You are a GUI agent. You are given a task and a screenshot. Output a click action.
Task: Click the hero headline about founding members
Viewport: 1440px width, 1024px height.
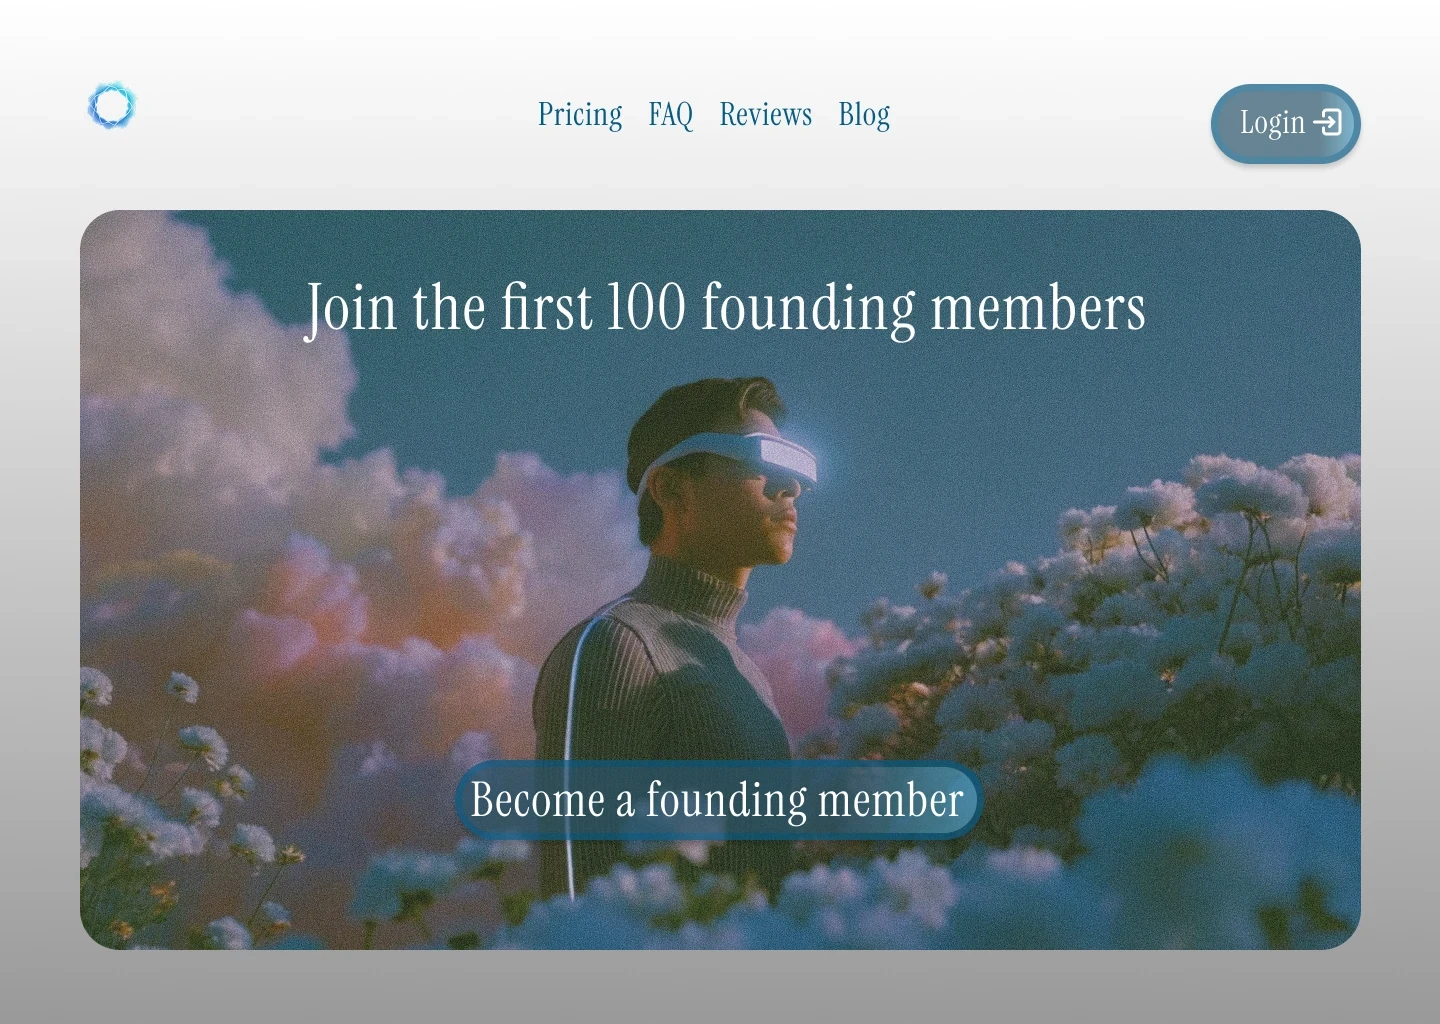point(724,307)
